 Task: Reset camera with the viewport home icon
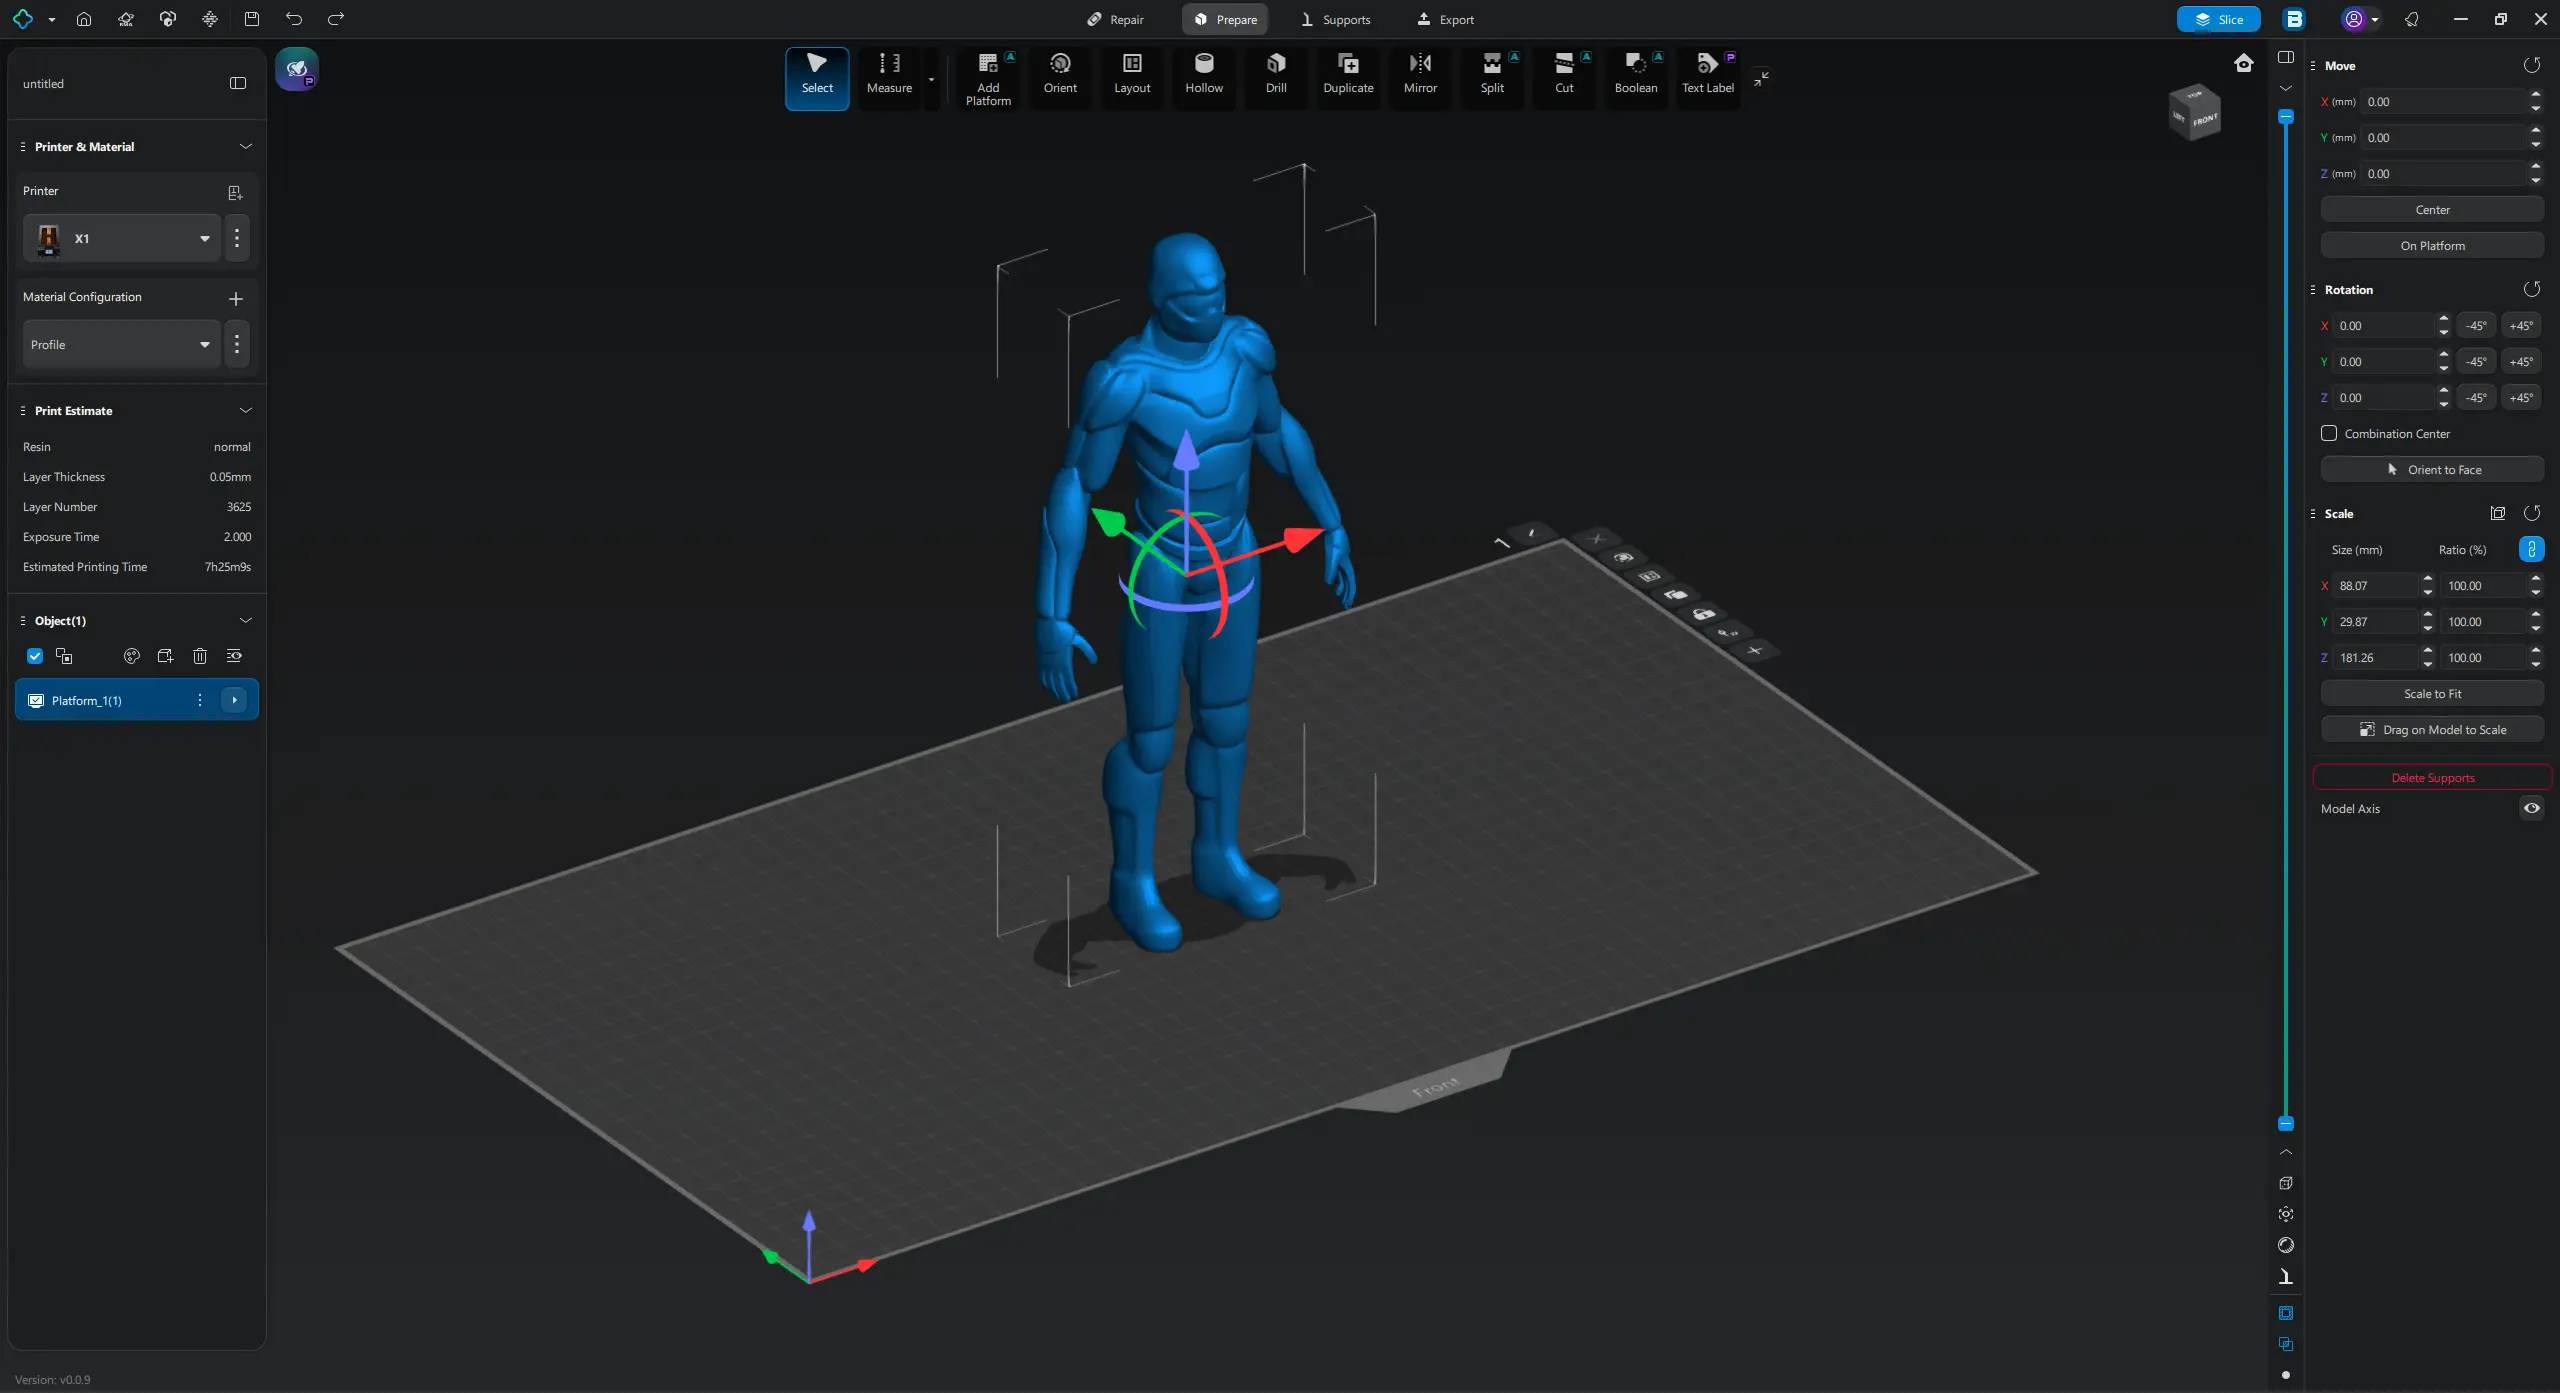tap(2244, 64)
